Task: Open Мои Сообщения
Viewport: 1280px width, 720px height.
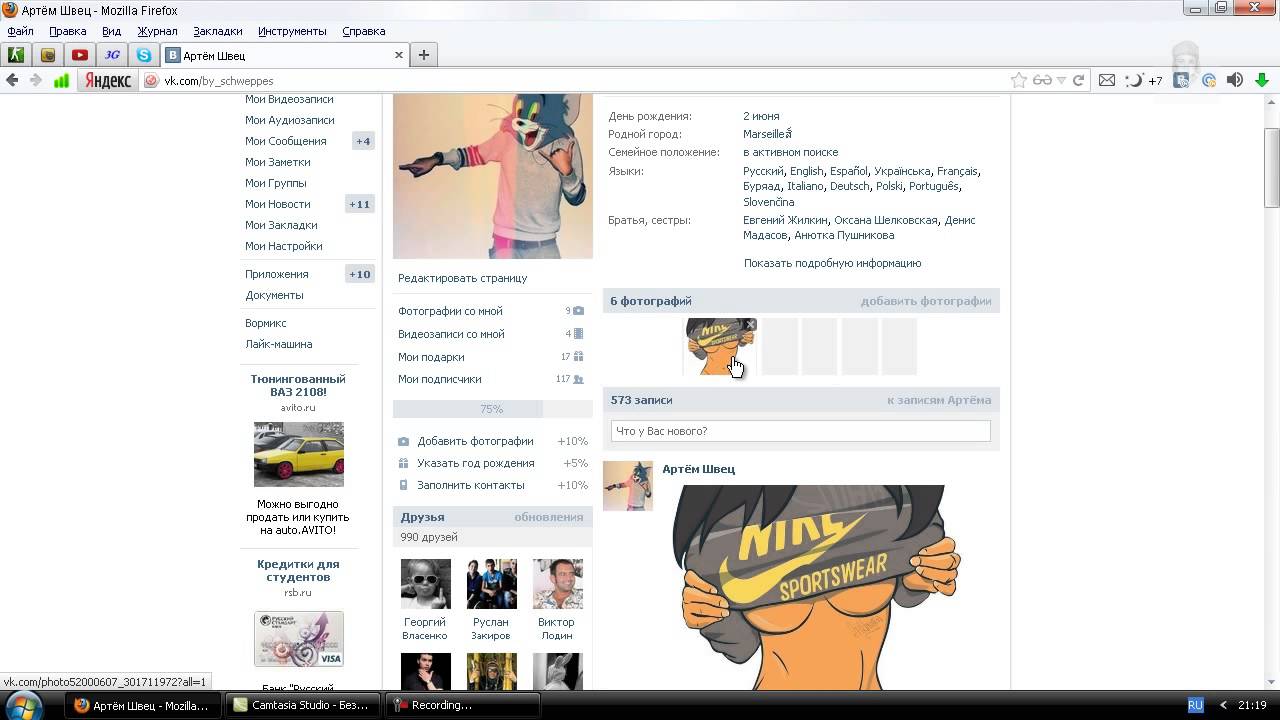Action: click(x=286, y=141)
